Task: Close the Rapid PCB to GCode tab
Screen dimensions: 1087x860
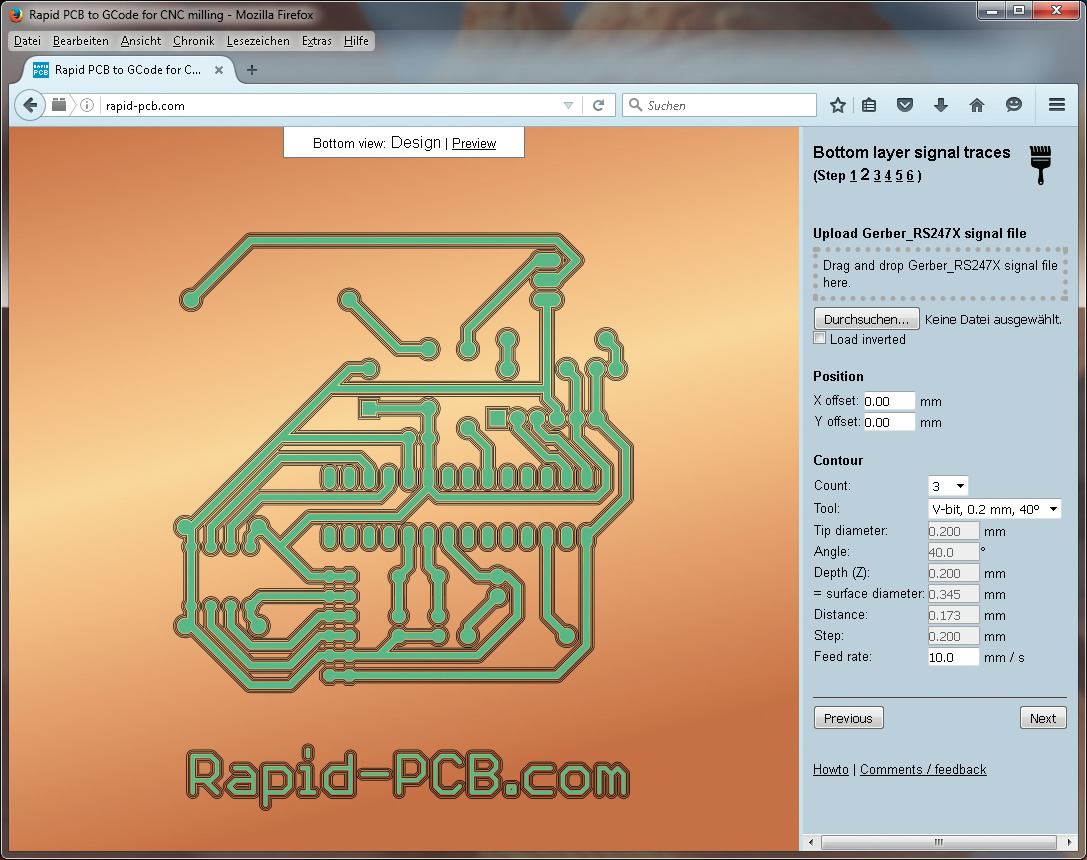Action: pos(218,70)
